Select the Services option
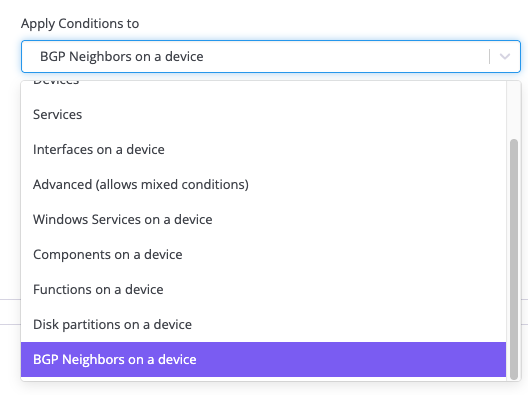The width and height of the screenshot is (528, 395). click(263, 114)
